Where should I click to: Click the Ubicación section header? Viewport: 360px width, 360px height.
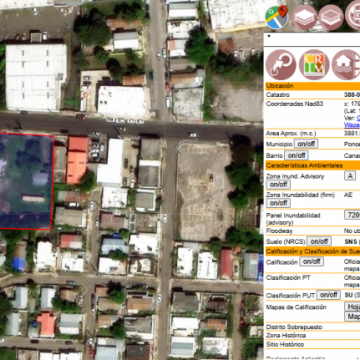(312, 86)
